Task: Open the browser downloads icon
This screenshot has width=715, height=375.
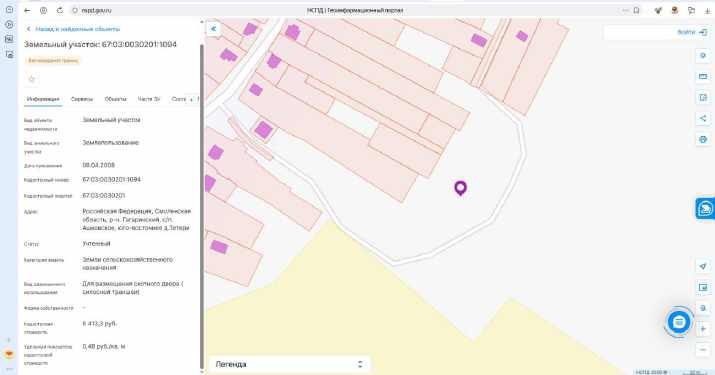Action: point(707,10)
